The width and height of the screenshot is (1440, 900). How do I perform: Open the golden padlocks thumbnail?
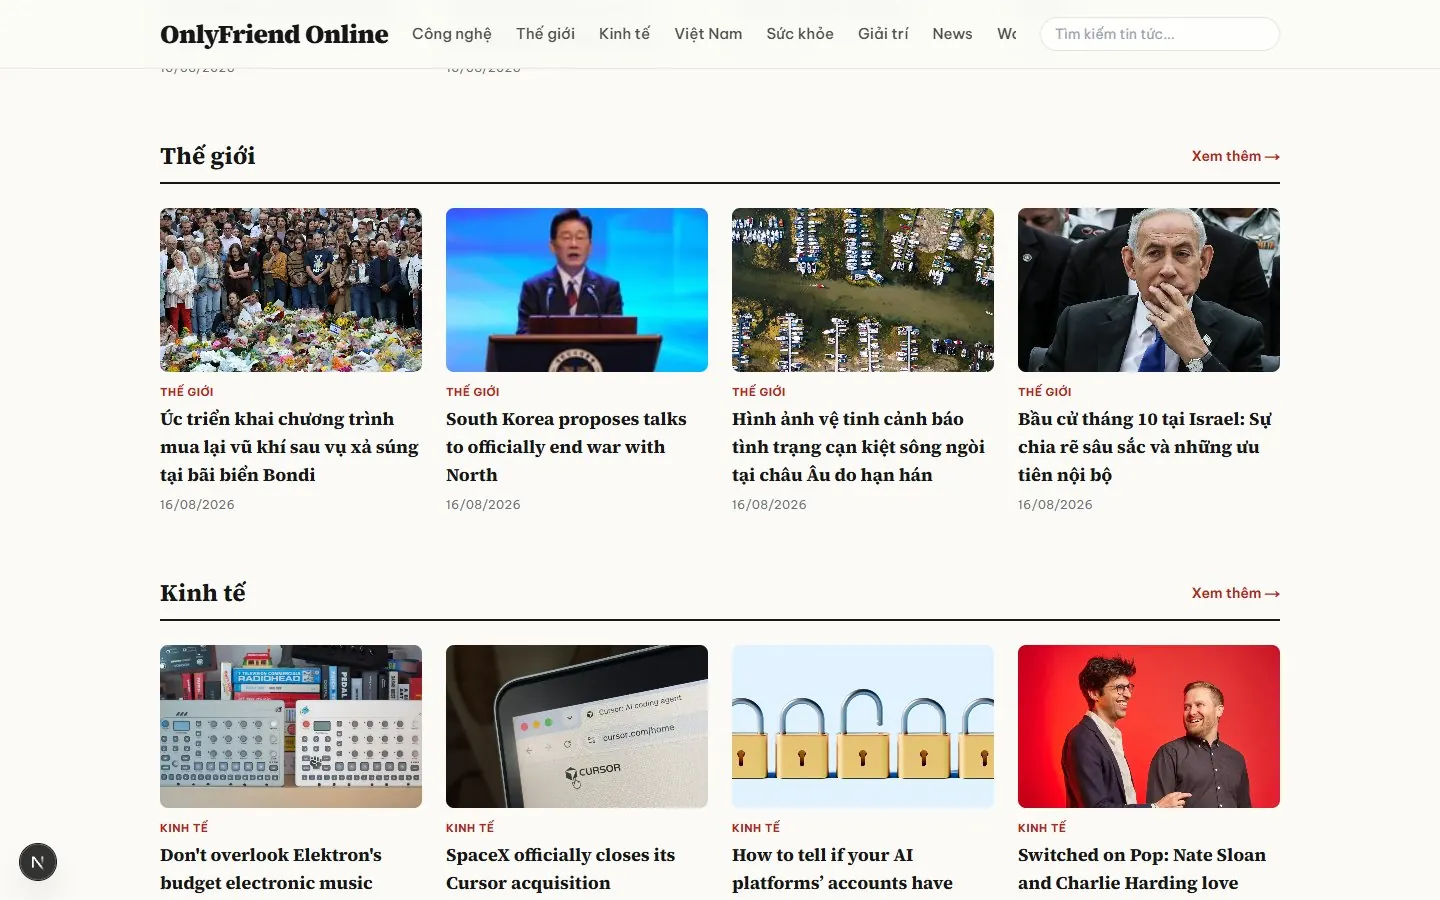pyautogui.click(x=863, y=727)
